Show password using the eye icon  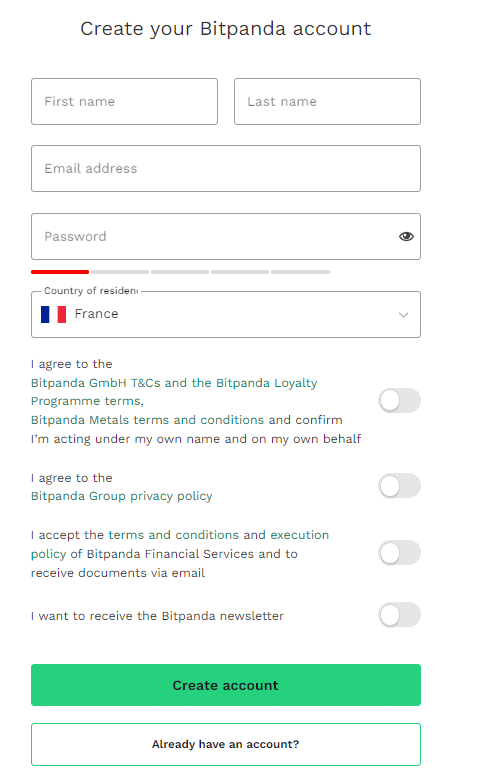coord(406,236)
